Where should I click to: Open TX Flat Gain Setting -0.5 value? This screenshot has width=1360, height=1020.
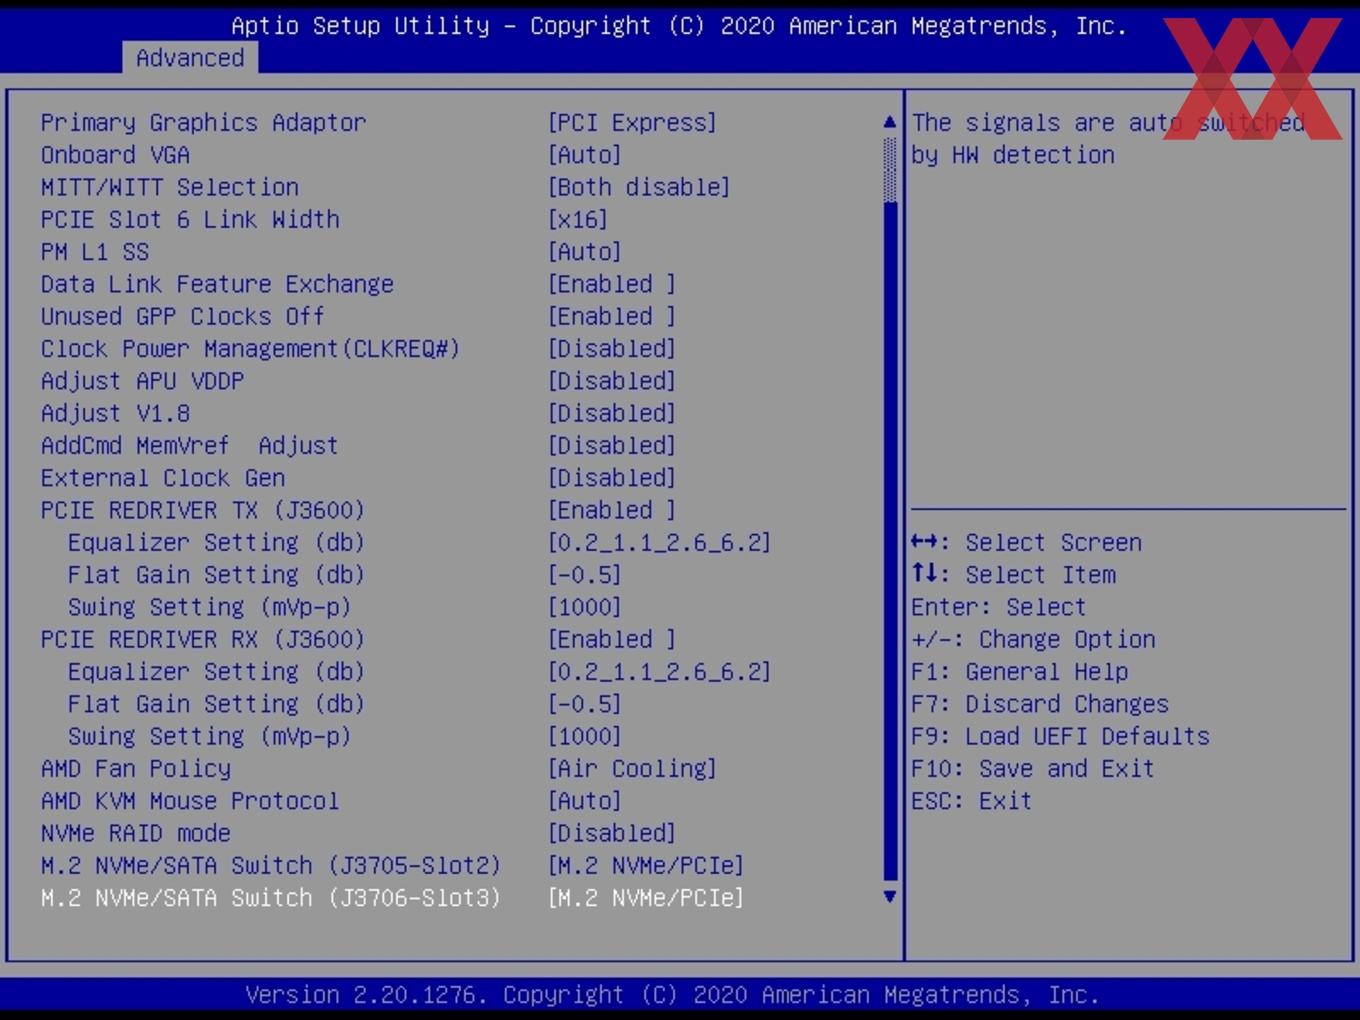coord(584,575)
